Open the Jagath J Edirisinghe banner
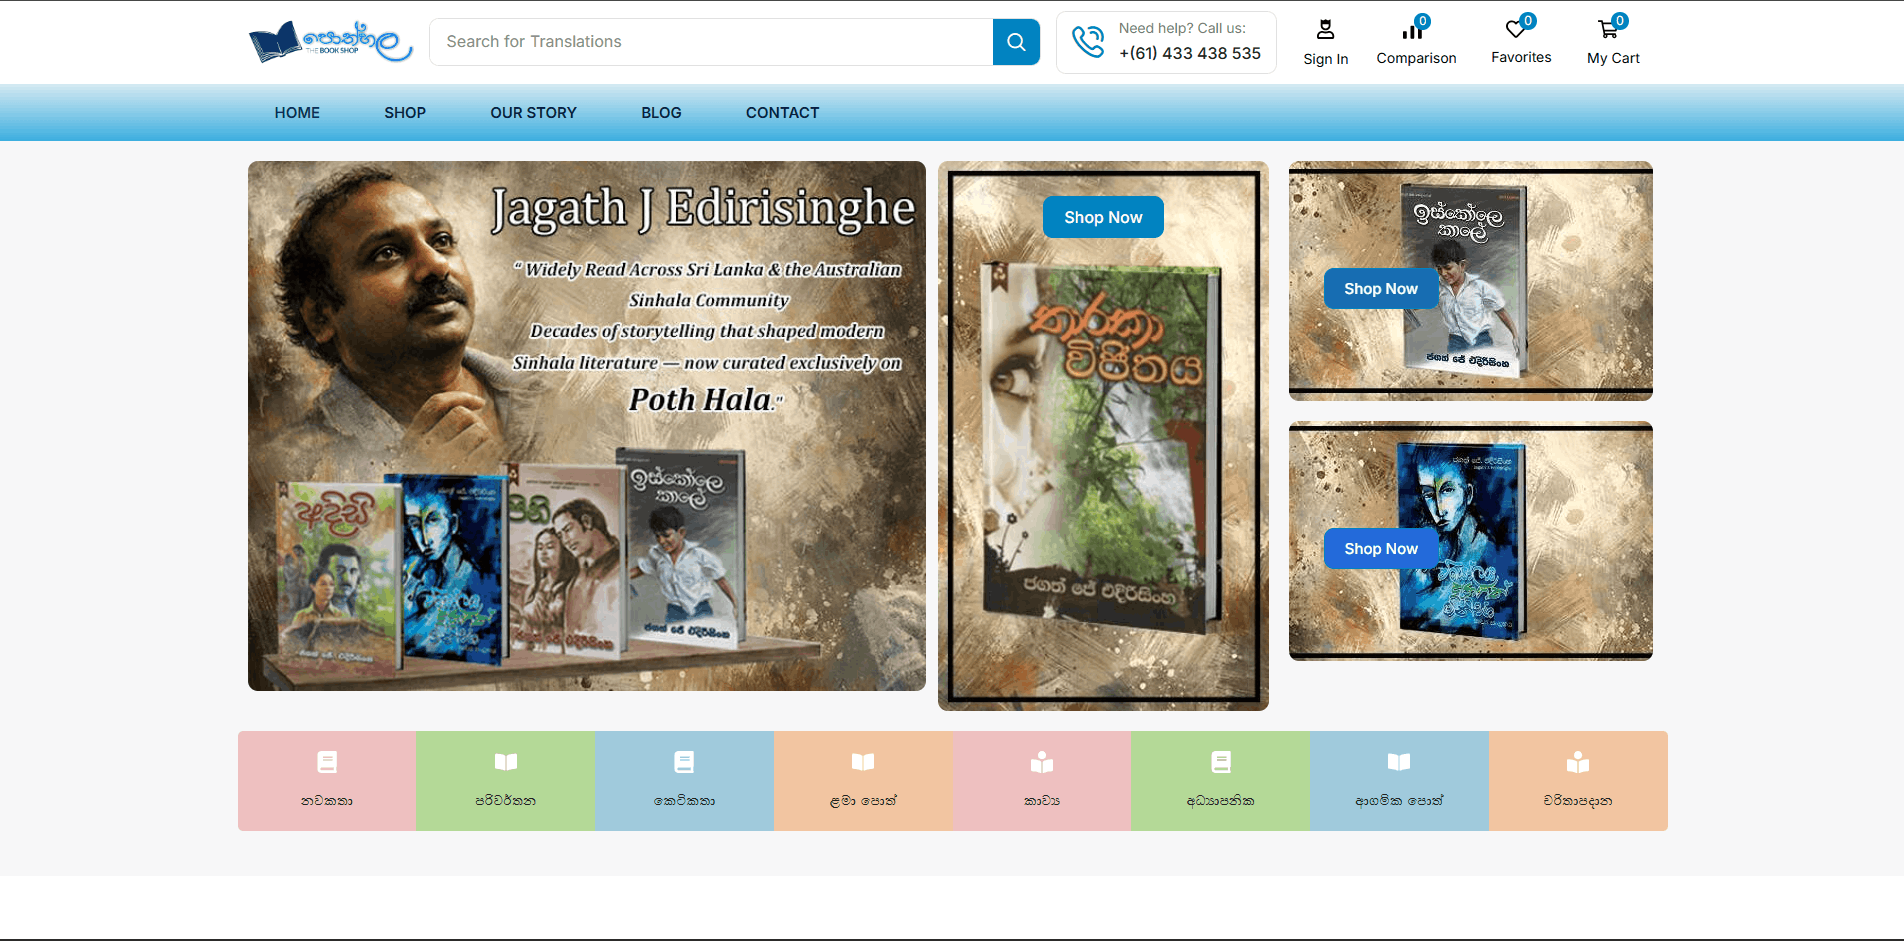 587,425
